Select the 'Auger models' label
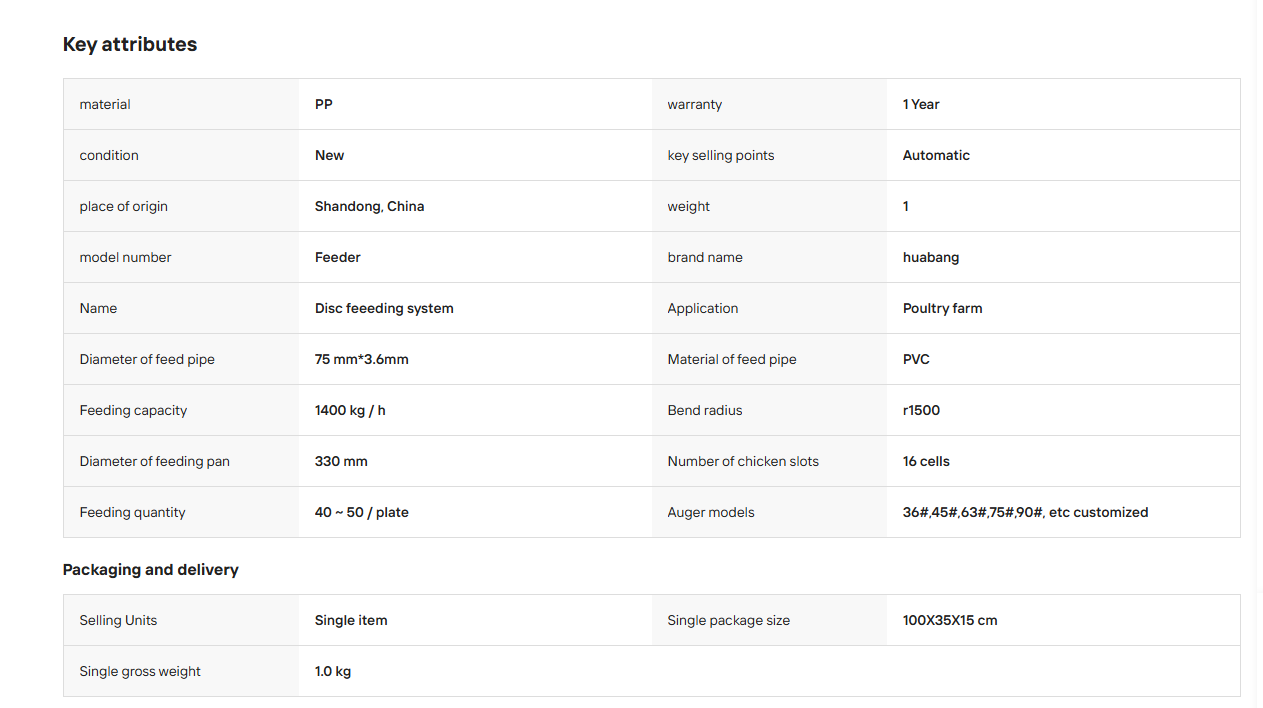The width and height of the screenshot is (1263, 708). [711, 512]
